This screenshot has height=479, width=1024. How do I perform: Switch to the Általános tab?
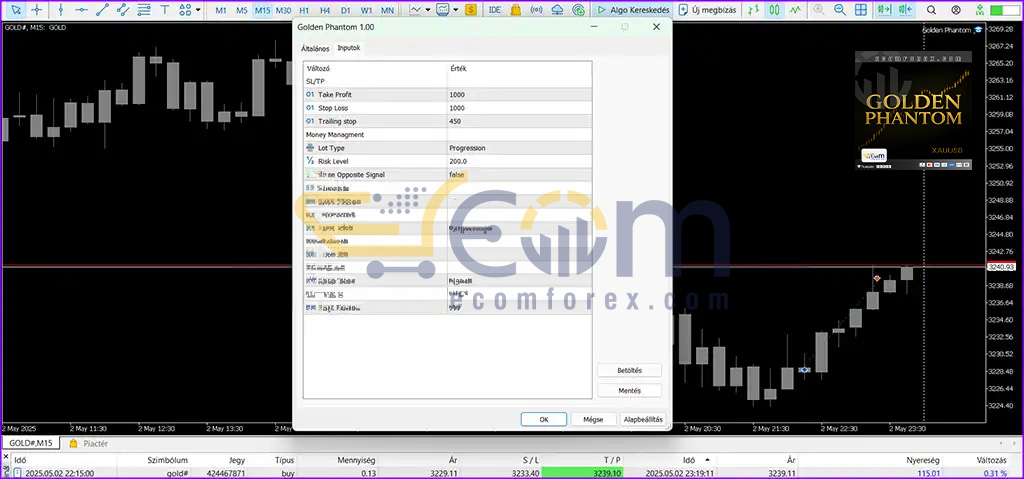click(315, 49)
